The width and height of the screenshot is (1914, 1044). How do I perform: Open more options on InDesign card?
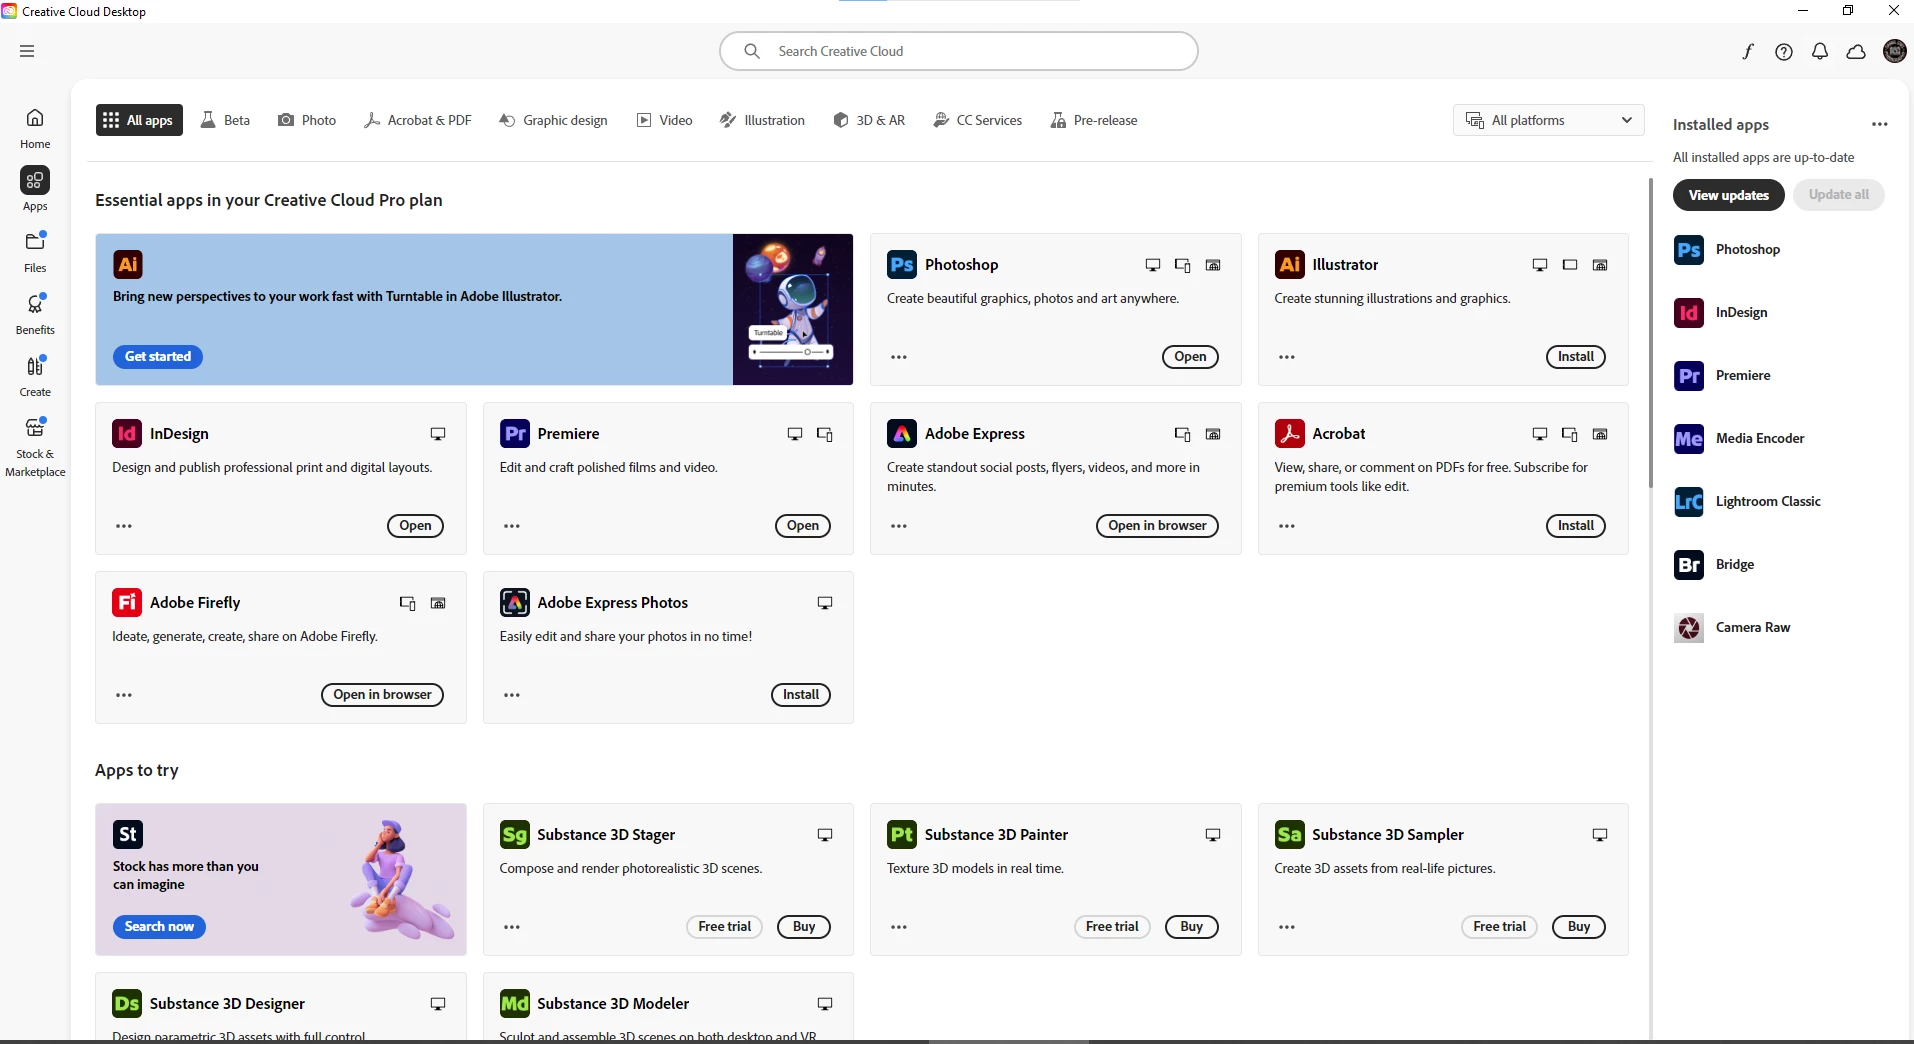point(124,526)
